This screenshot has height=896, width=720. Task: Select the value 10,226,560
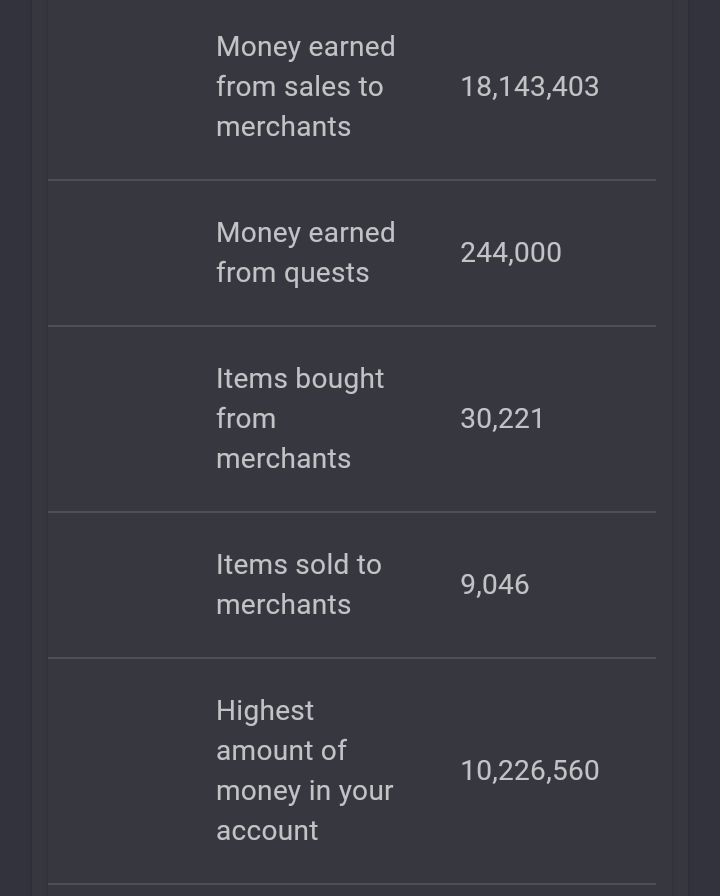click(x=530, y=771)
